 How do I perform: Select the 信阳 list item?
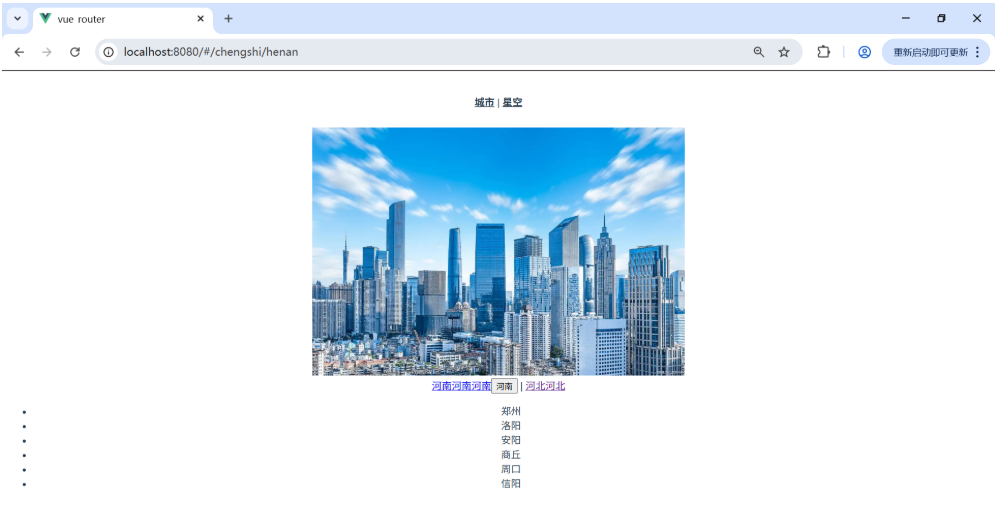511,484
